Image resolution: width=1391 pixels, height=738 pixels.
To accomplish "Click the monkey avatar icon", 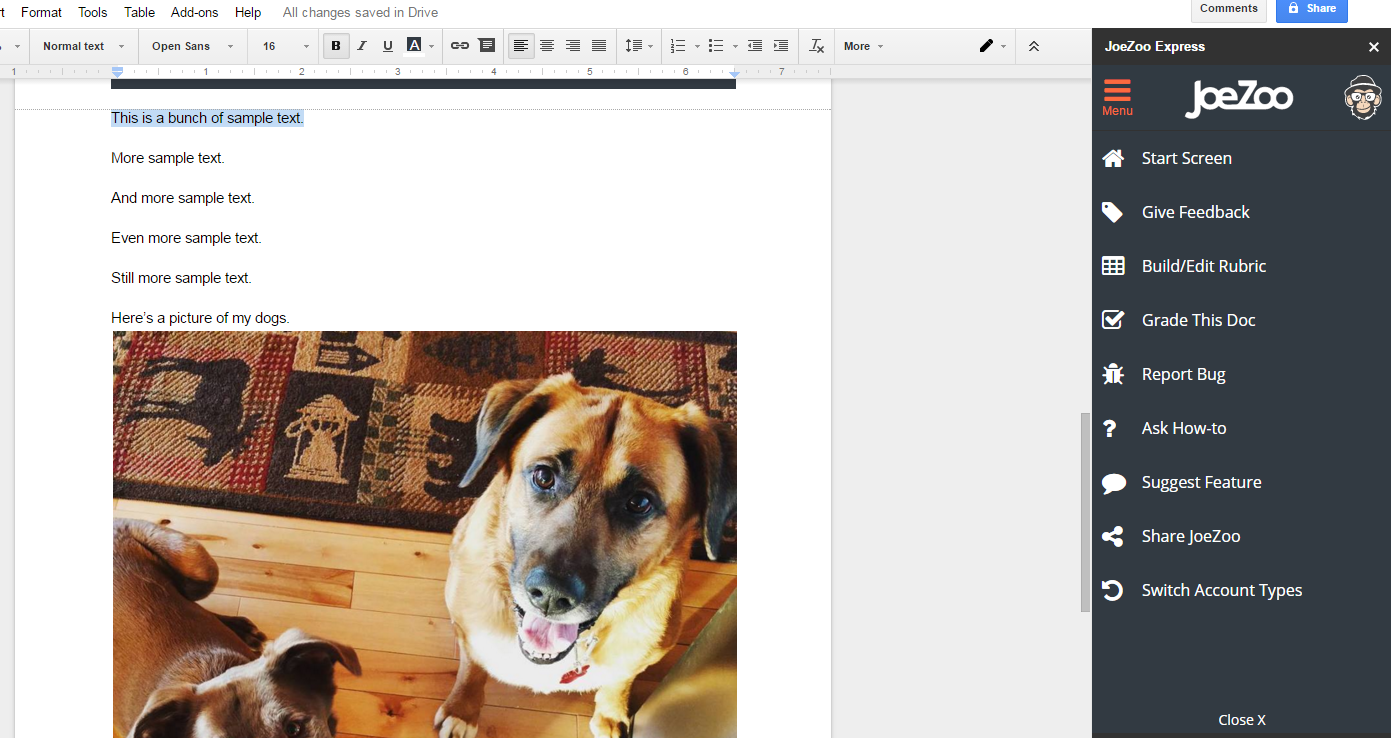I will 1362,97.
